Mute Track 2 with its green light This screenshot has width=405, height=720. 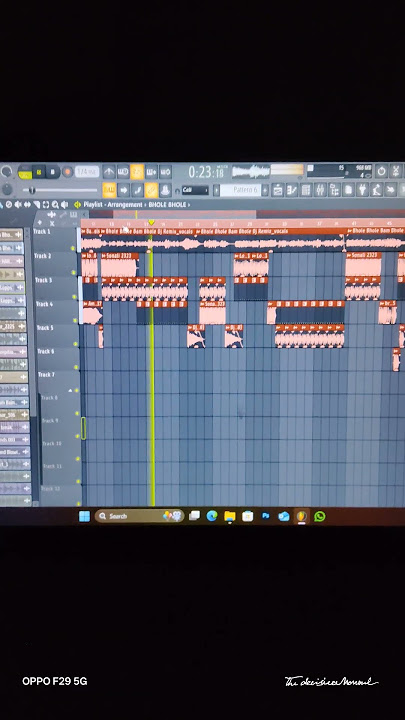click(73, 272)
